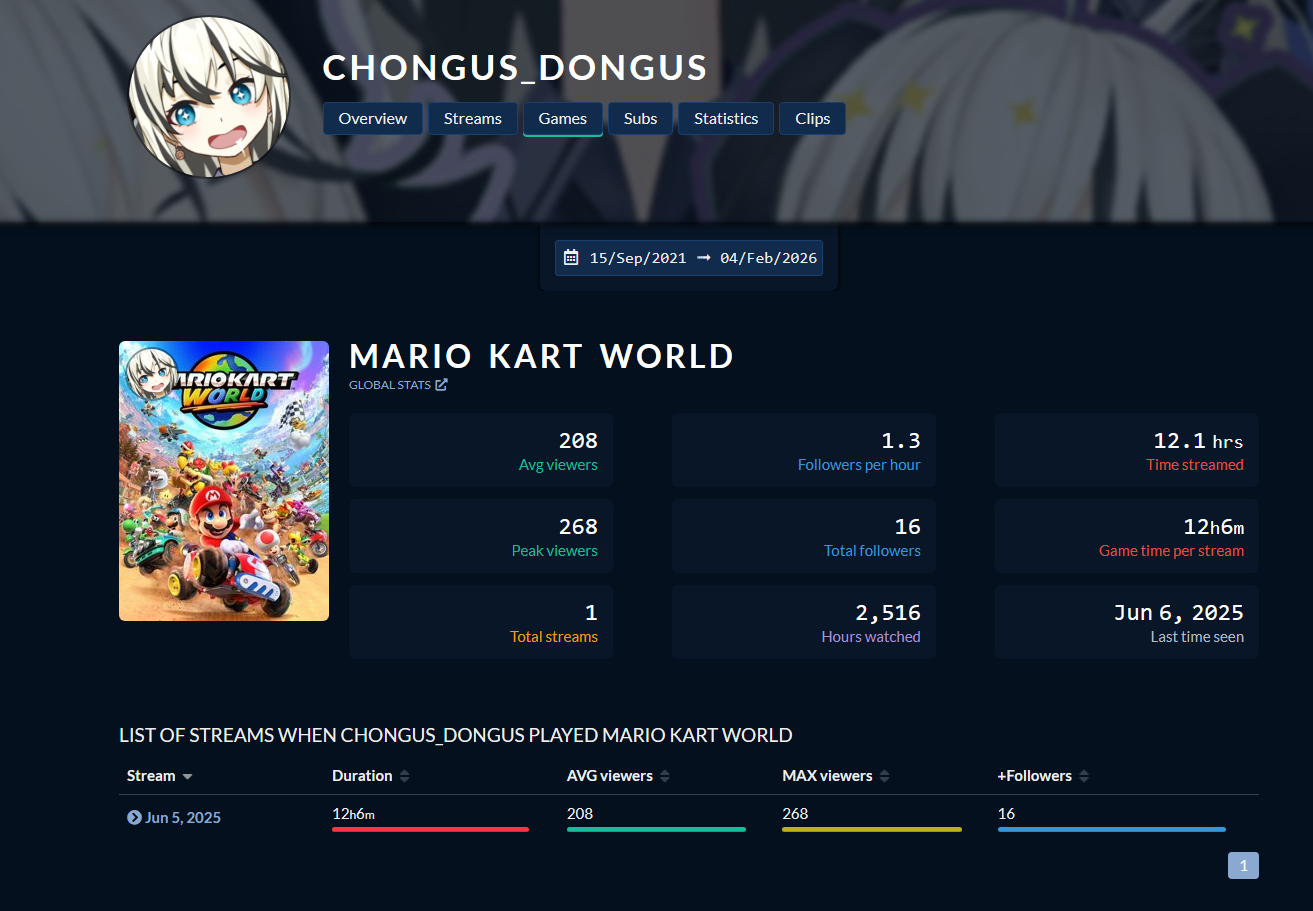Screen dimensions: 1313x911
Task: Switch to the Streams tab
Action: [x=473, y=118]
